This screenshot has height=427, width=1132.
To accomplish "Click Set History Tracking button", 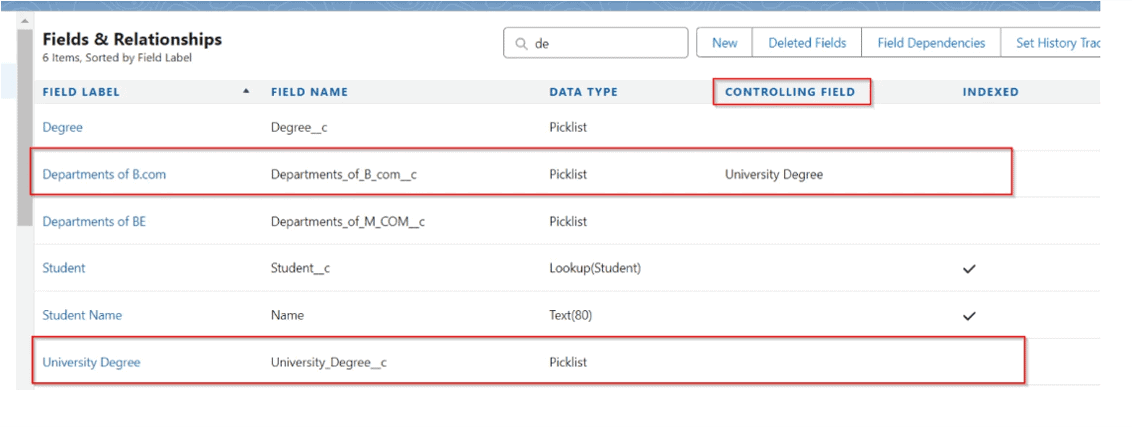I will pyautogui.click(x=1056, y=43).
